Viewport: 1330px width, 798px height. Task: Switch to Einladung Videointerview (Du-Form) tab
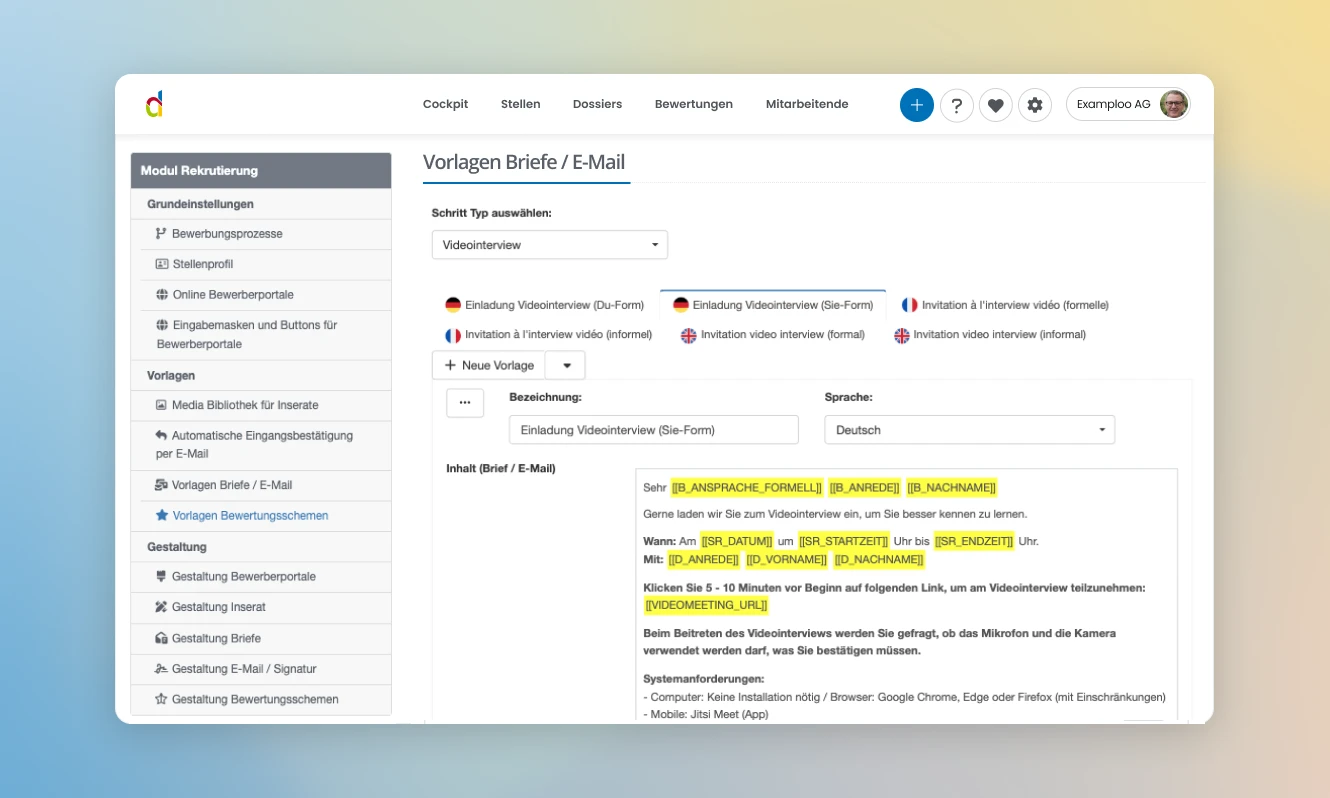[545, 305]
